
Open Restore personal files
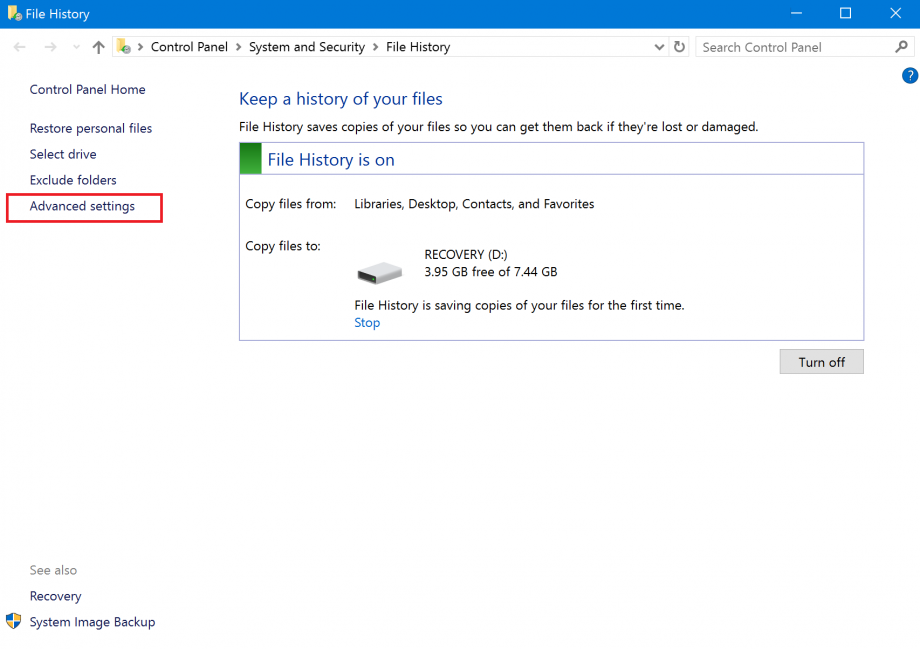[91, 128]
